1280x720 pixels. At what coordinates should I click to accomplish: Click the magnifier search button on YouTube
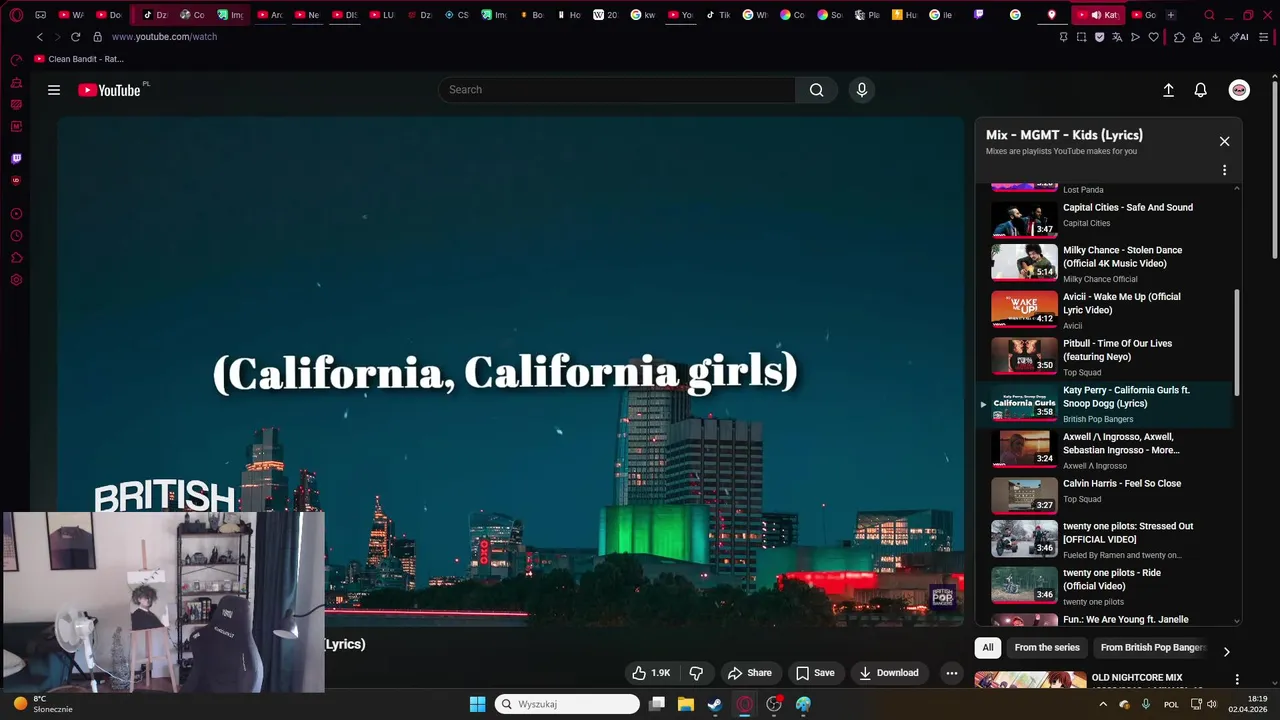[x=817, y=90]
